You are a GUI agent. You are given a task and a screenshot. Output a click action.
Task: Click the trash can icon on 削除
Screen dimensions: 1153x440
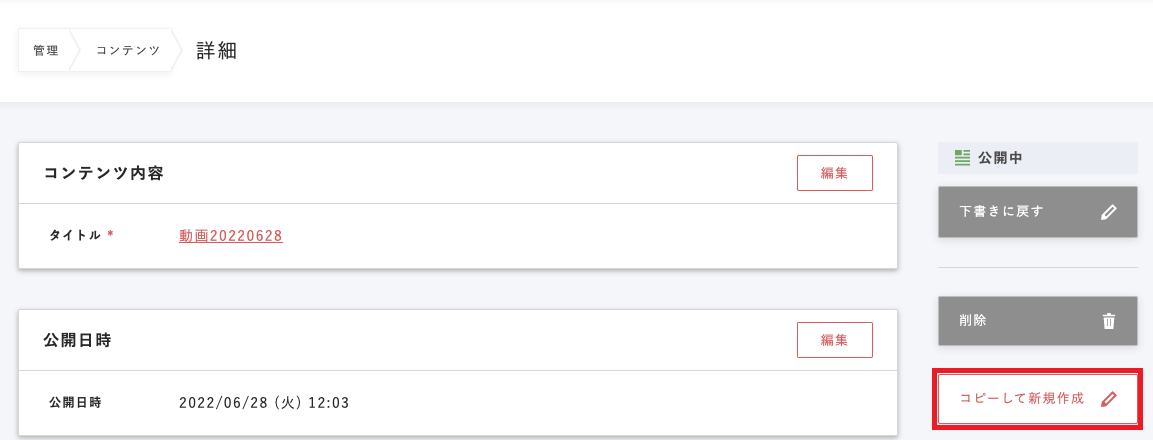point(1108,321)
